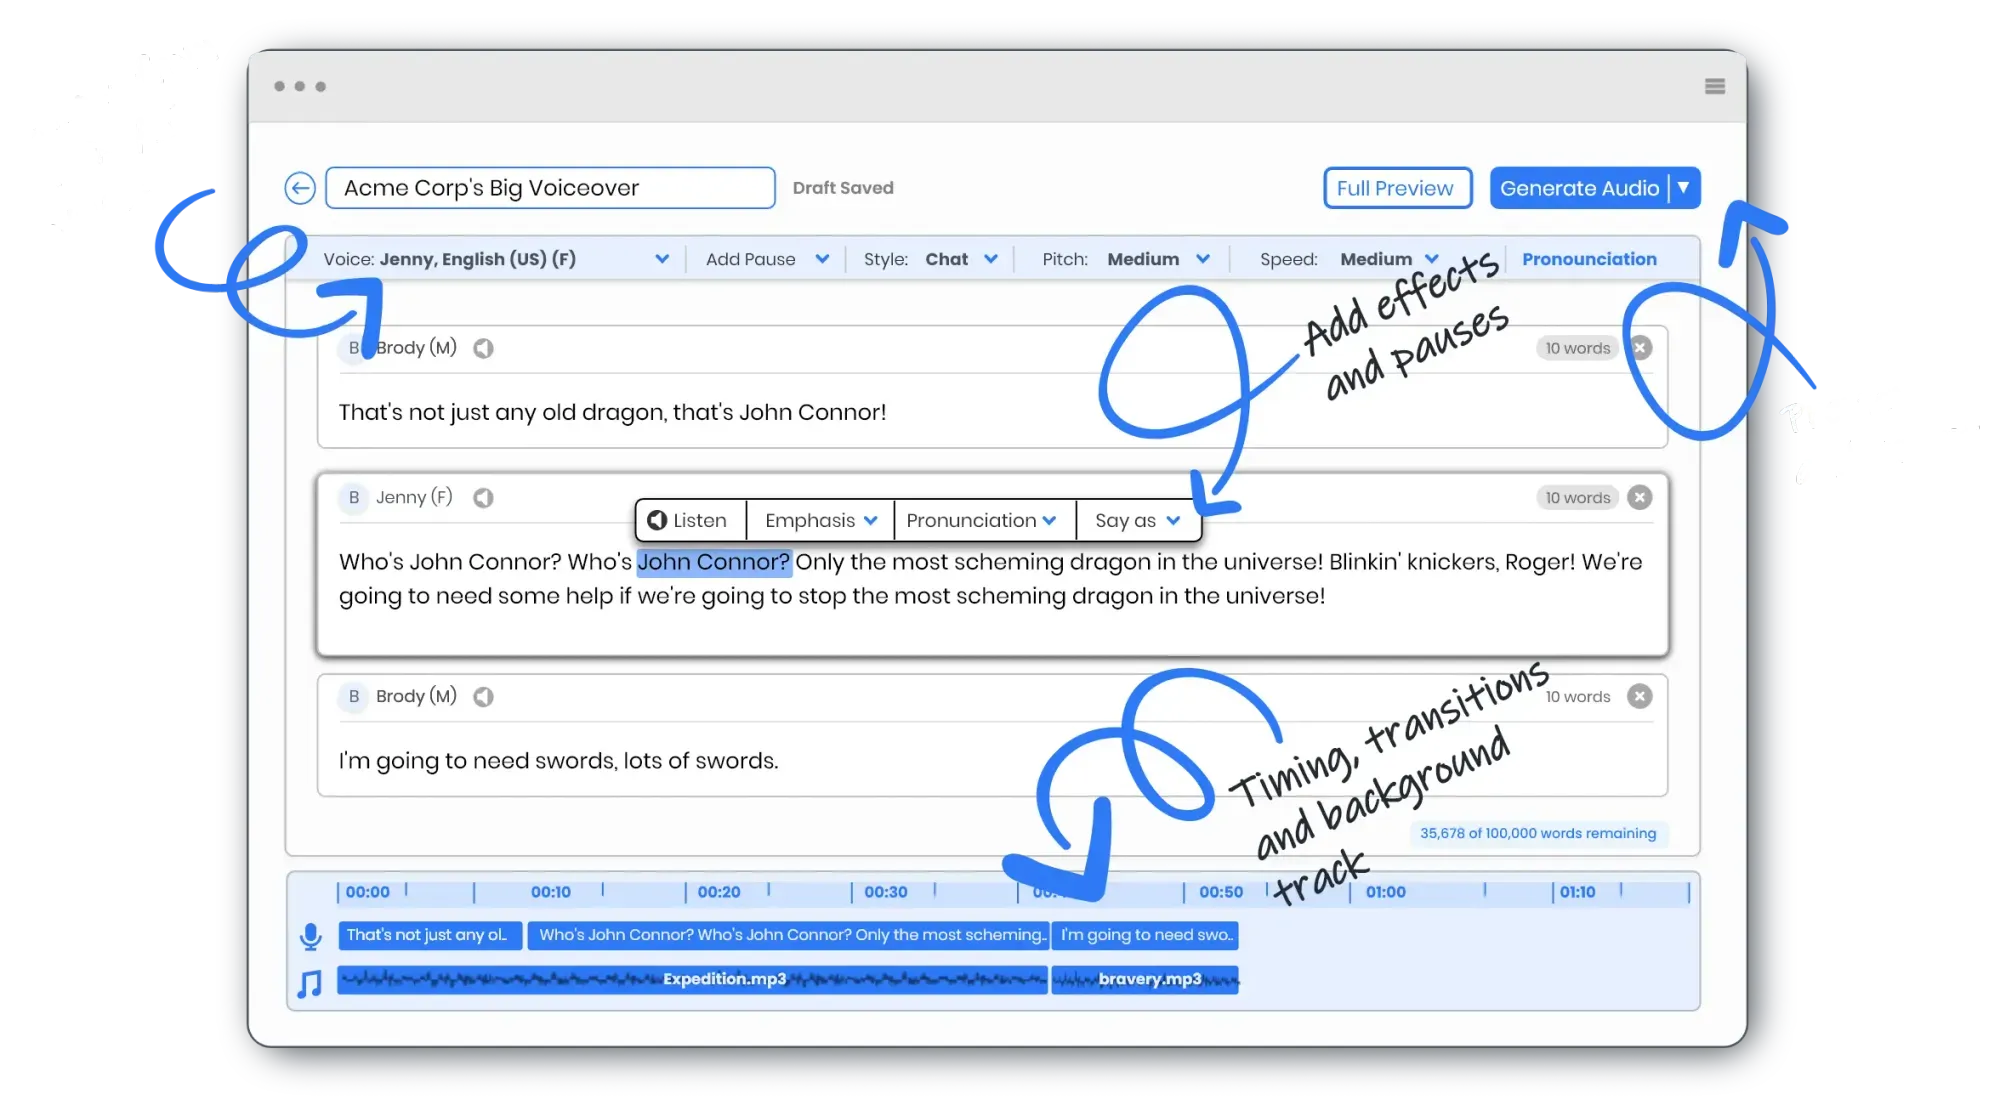Click the Full Preview button

[1396, 188]
